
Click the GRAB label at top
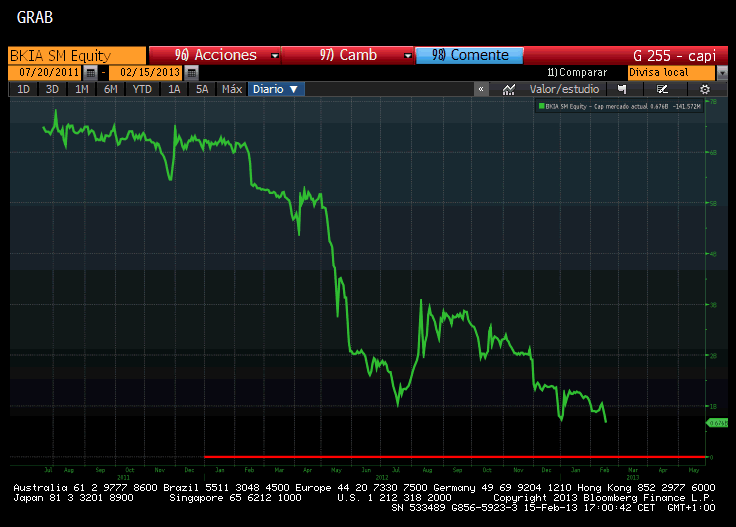(35, 17)
